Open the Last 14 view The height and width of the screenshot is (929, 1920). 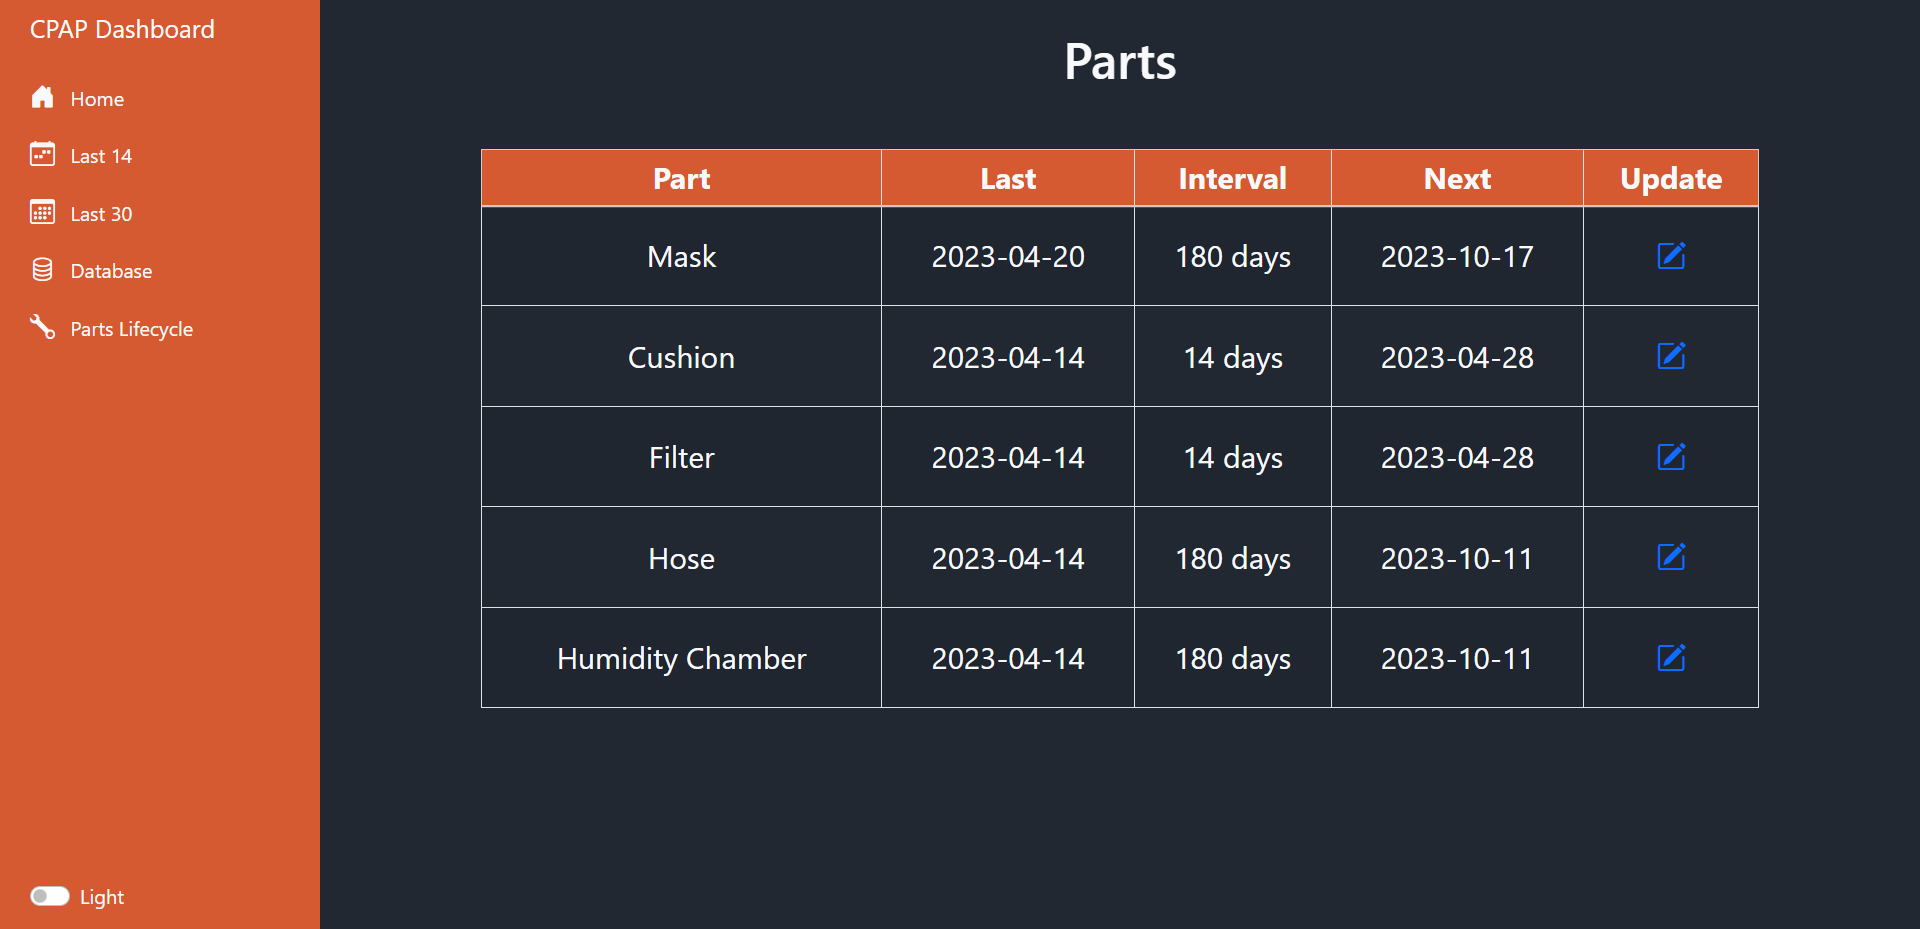tap(100, 155)
